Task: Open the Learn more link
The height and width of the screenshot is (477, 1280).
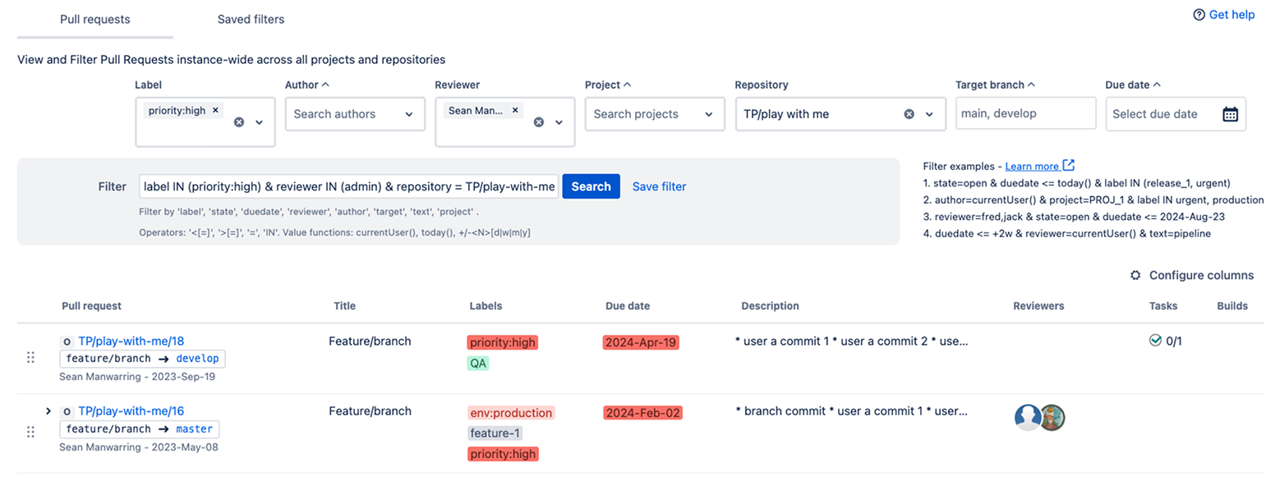Action: pyautogui.click(x=1032, y=166)
